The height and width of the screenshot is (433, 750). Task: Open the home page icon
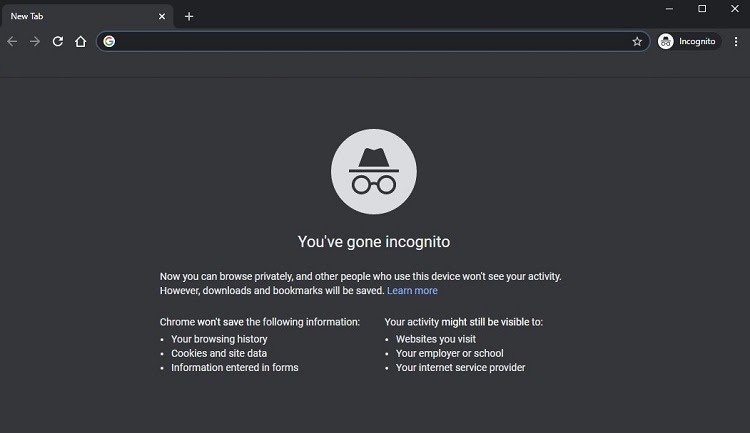tap(80, 42)
